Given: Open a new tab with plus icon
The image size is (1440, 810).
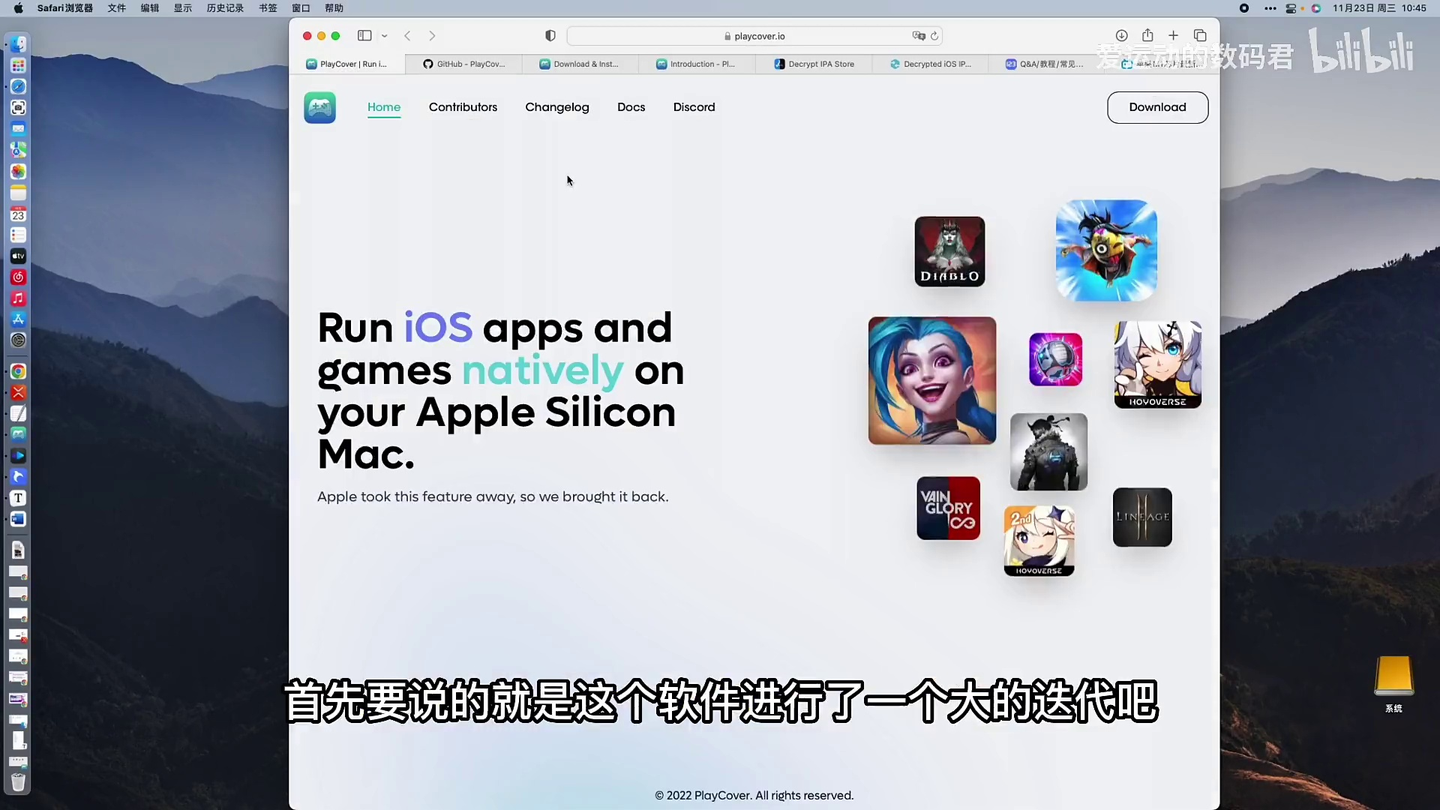Looking at the screenshot, I should (1173, 36).
